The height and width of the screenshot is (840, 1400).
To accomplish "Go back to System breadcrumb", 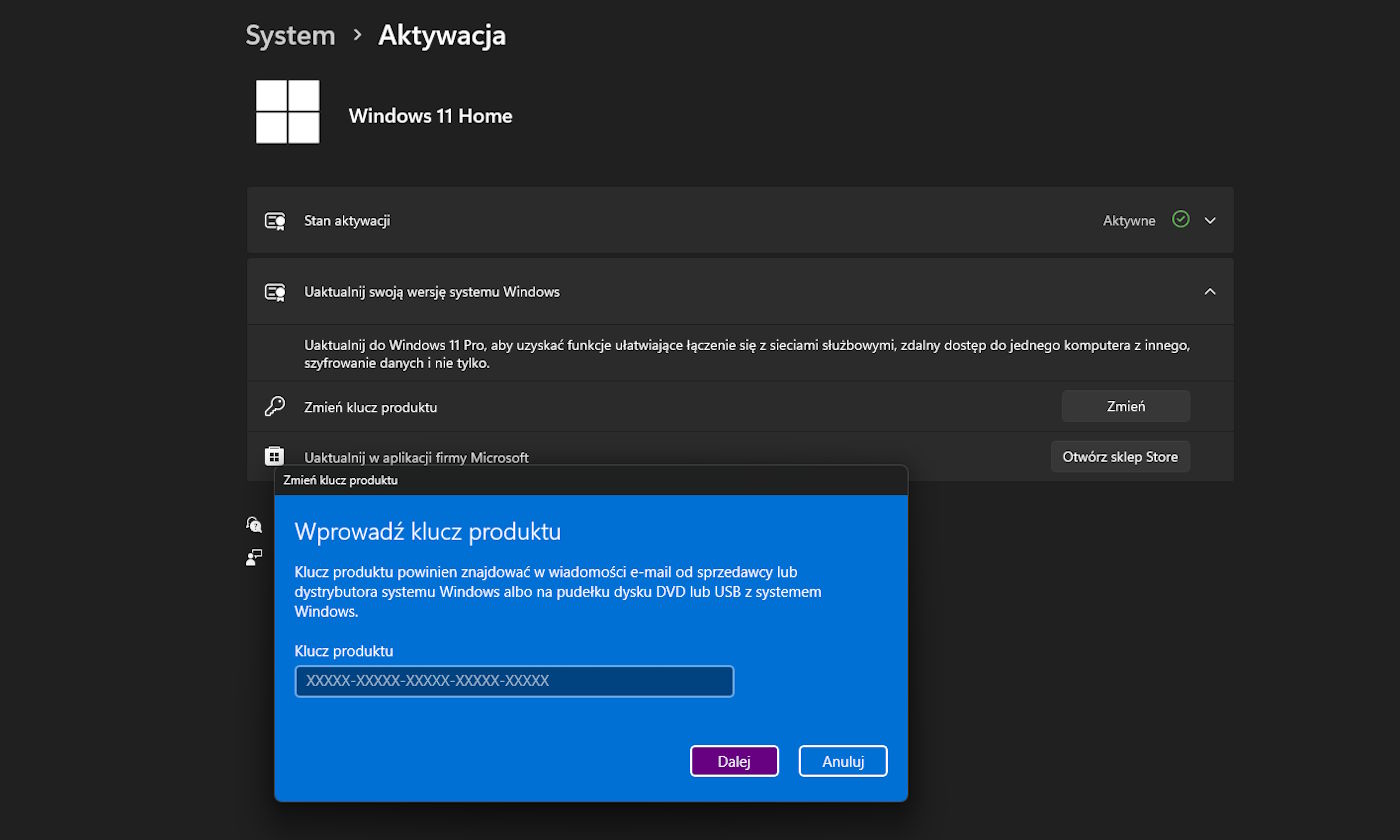I will point(290,35).
